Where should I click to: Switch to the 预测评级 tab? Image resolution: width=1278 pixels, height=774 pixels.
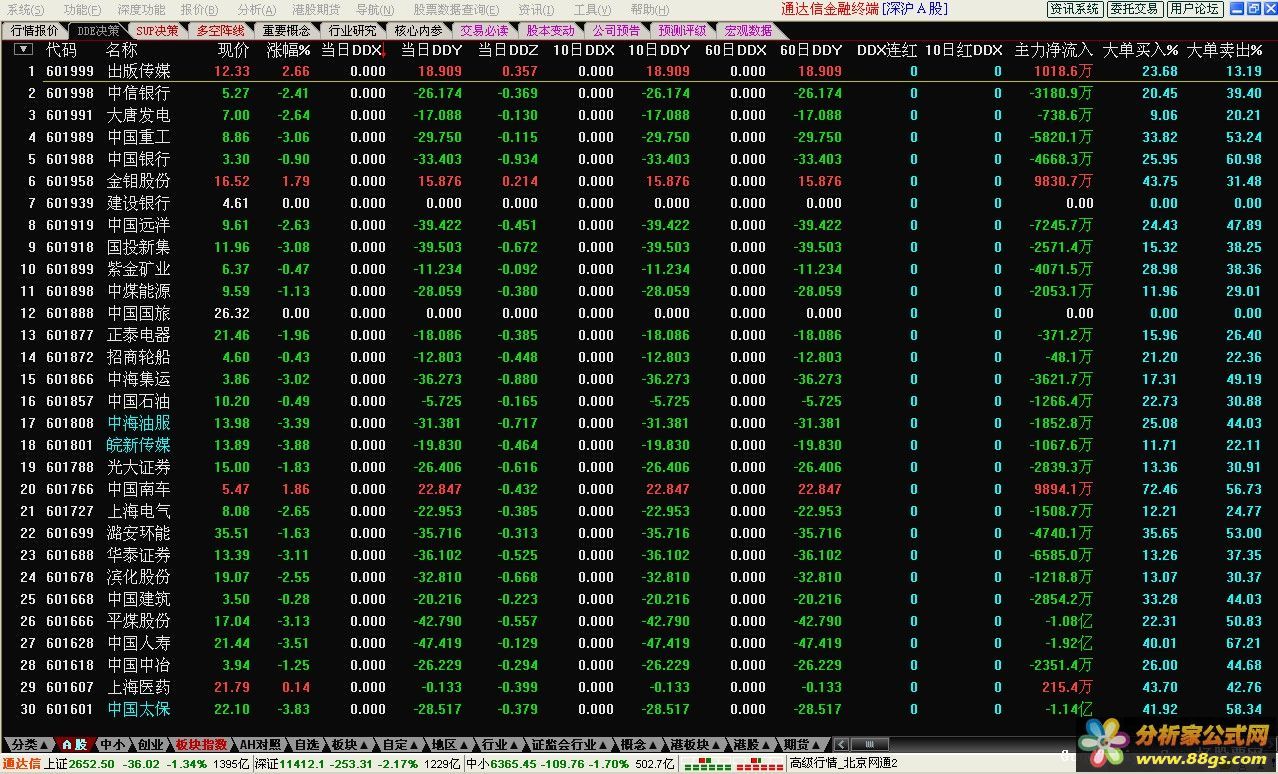click(682, 30)
